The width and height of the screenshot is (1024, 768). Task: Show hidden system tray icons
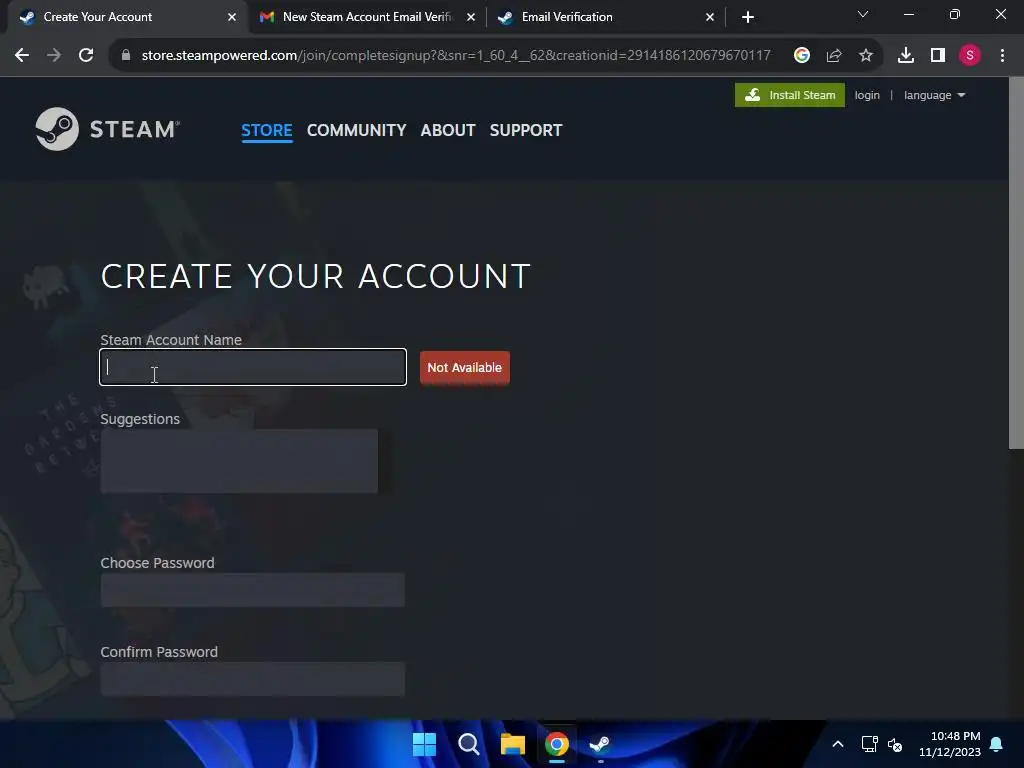tap(838, 744)
